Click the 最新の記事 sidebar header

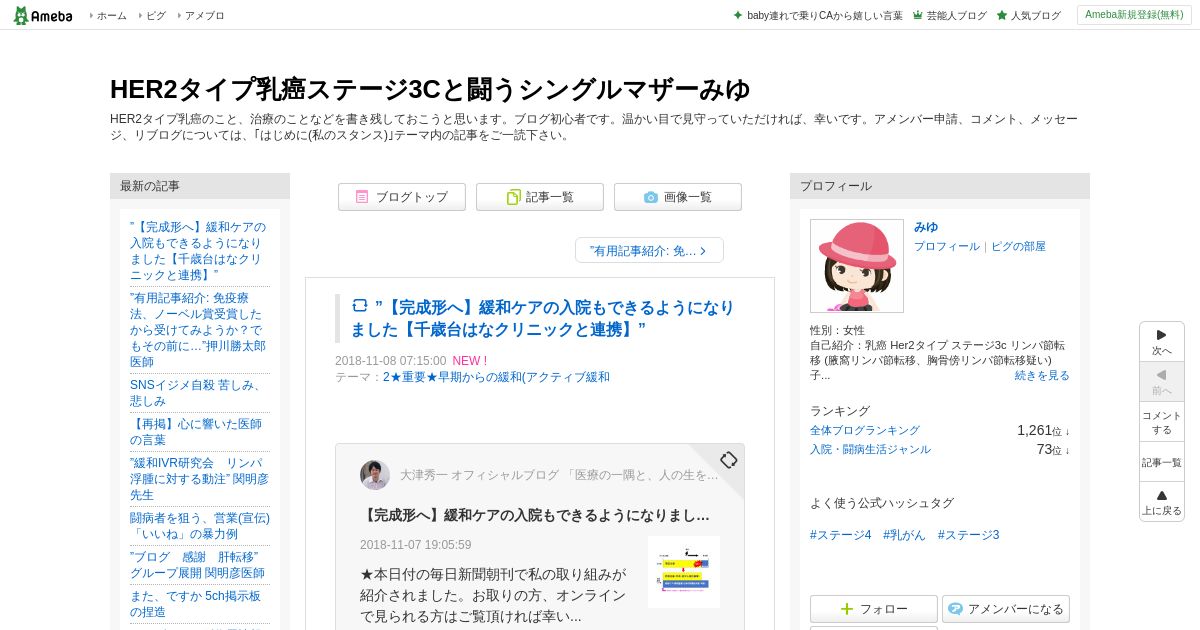(200, 186)
